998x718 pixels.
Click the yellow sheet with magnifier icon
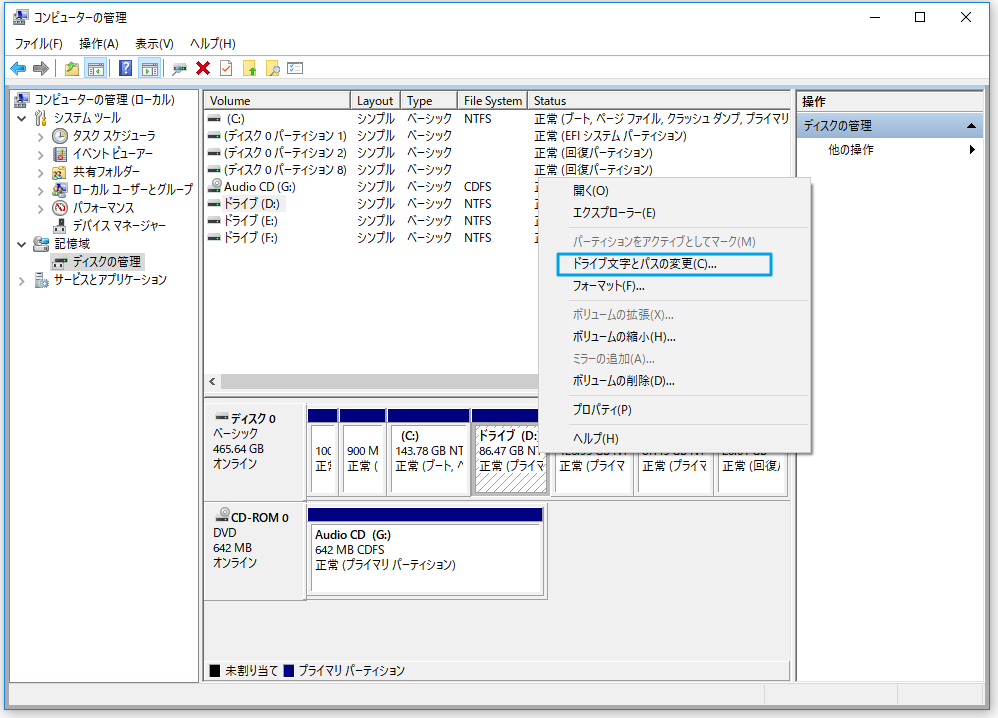pyautogui.click(x=272, y=68)
